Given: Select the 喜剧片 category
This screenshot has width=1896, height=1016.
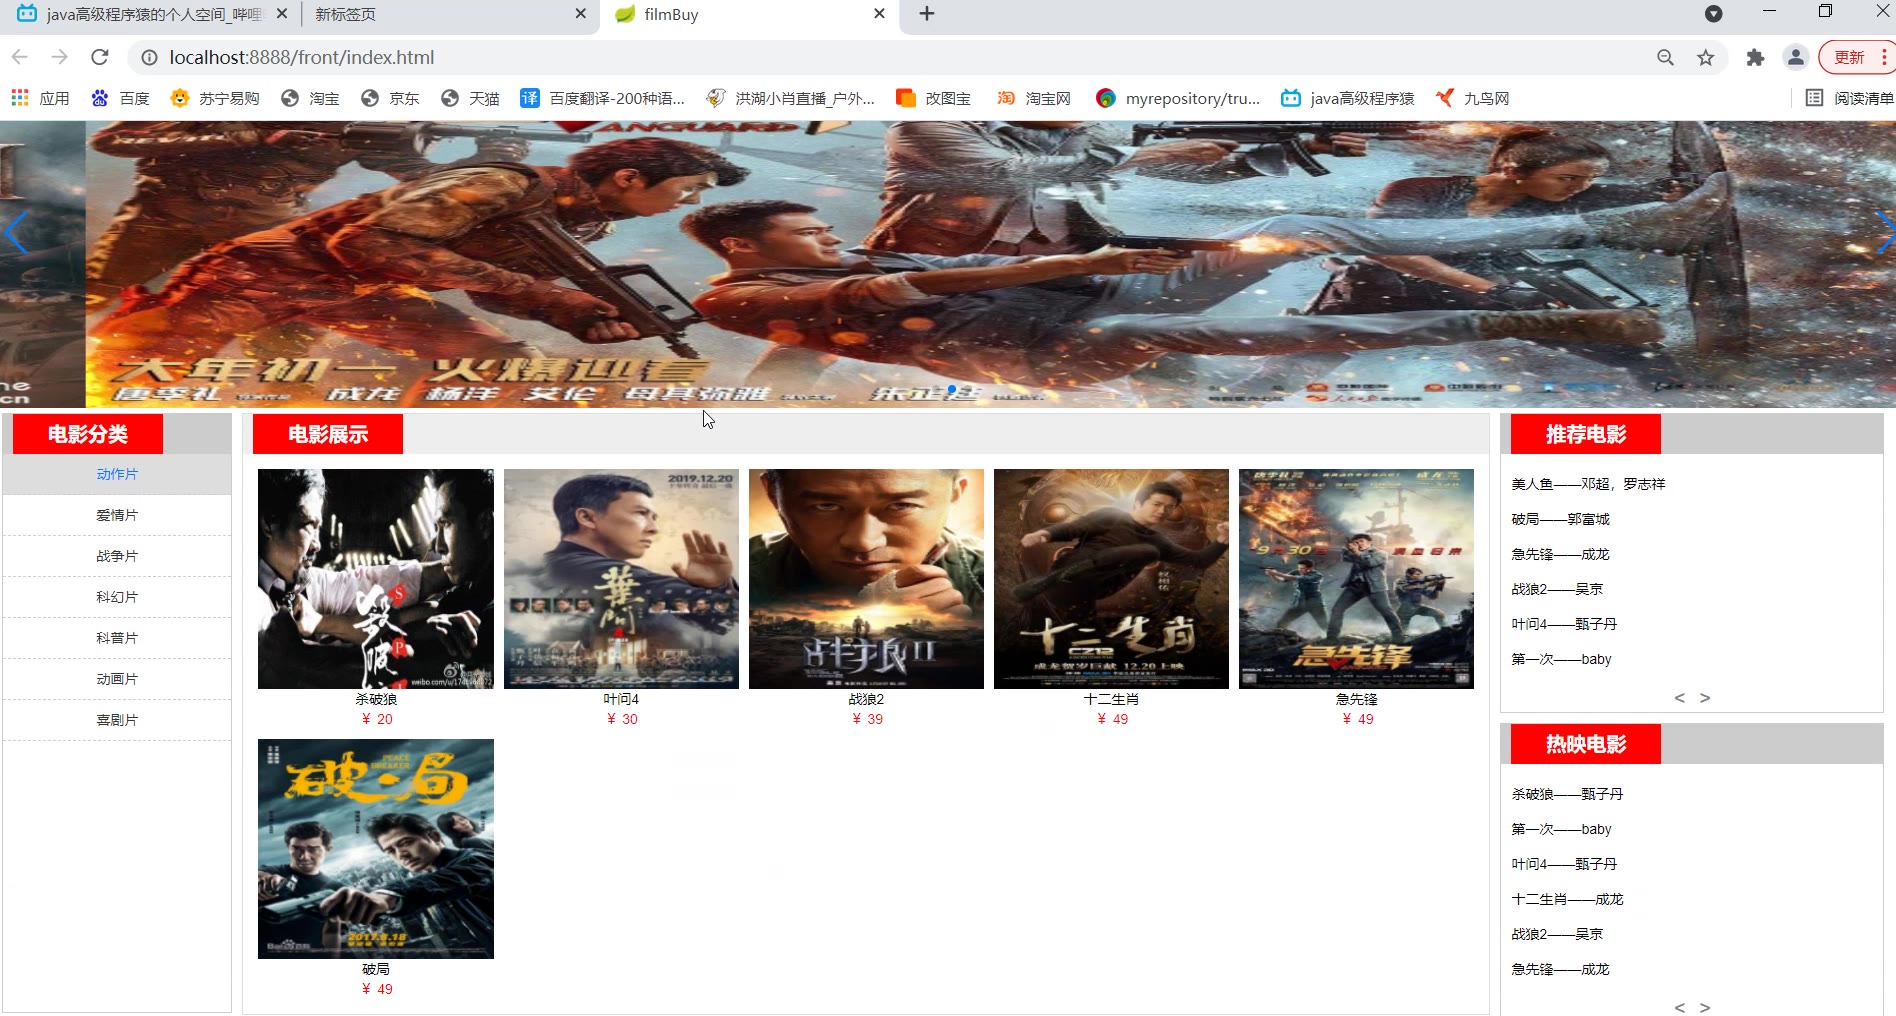Looking at the screenshot, I should 117,720.
